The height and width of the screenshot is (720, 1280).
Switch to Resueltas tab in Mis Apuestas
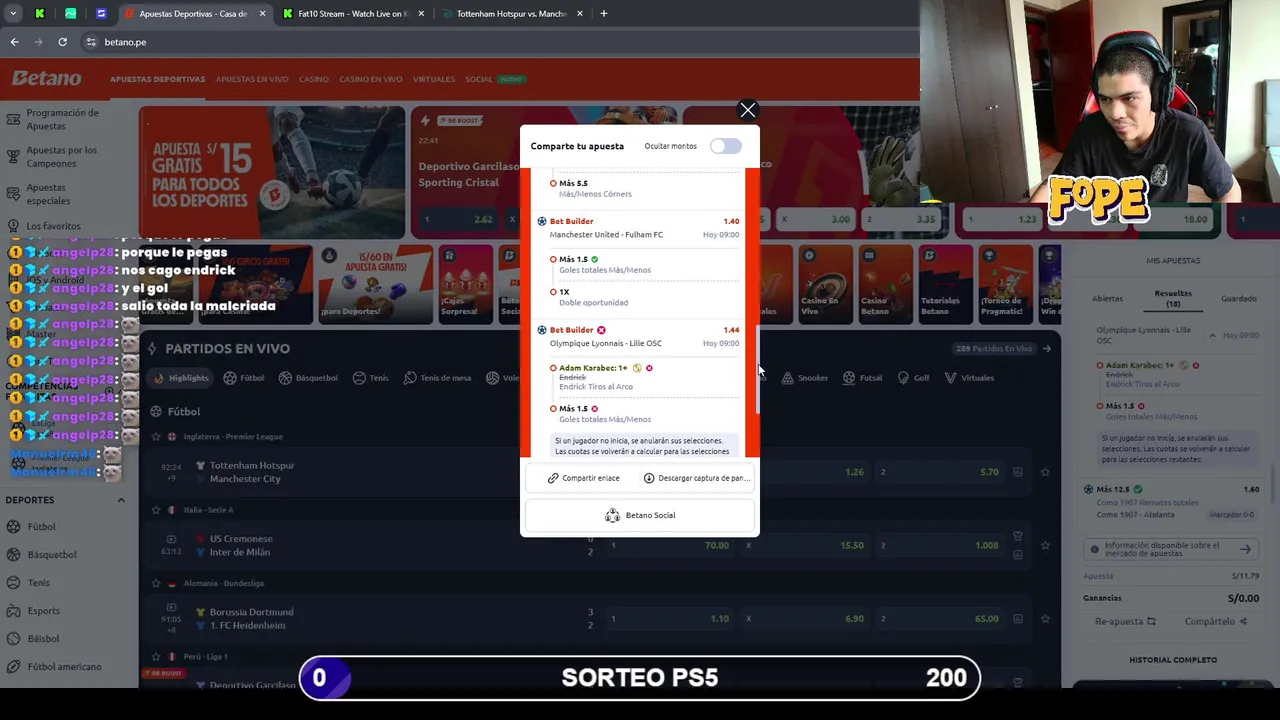click(x=1173, y=298)
